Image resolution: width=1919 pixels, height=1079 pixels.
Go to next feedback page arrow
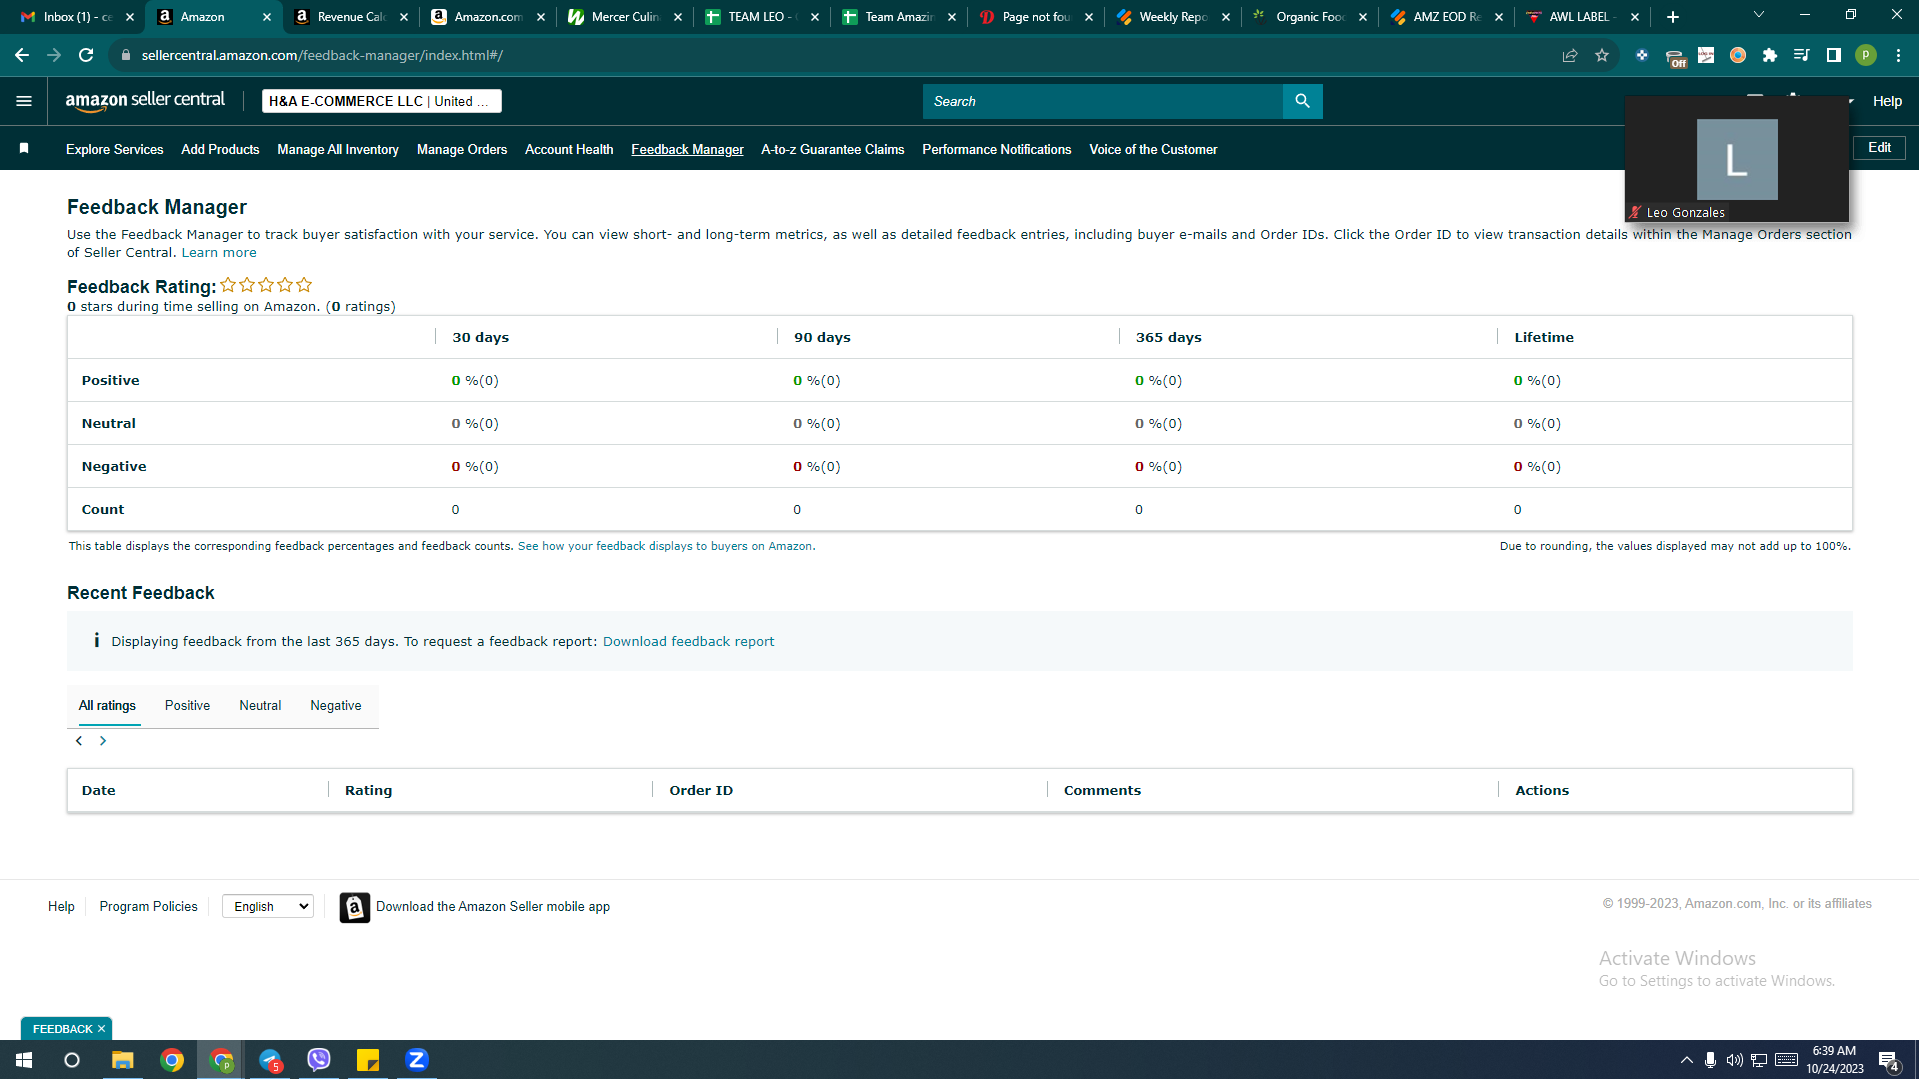pyautogui.click(x=102, y=741)
